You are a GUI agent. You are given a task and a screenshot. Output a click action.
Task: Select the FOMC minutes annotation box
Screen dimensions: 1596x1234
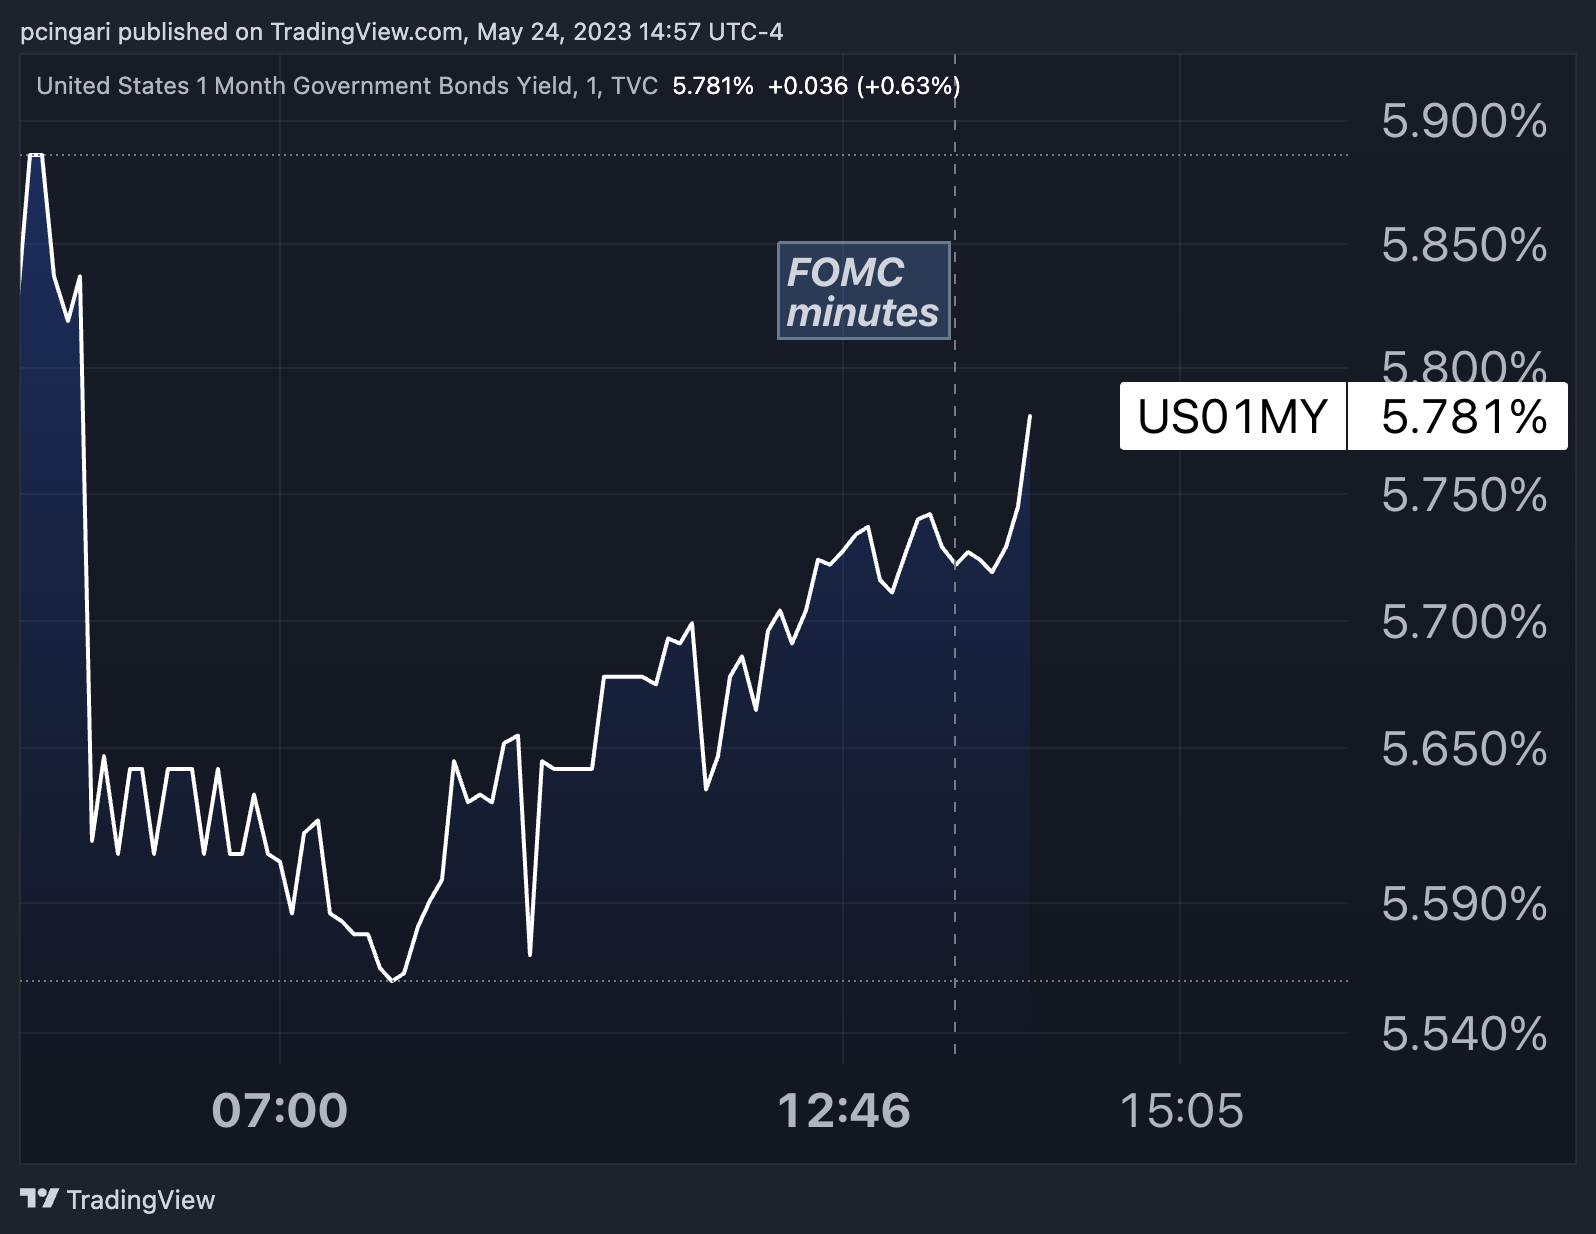coord(864,291)
